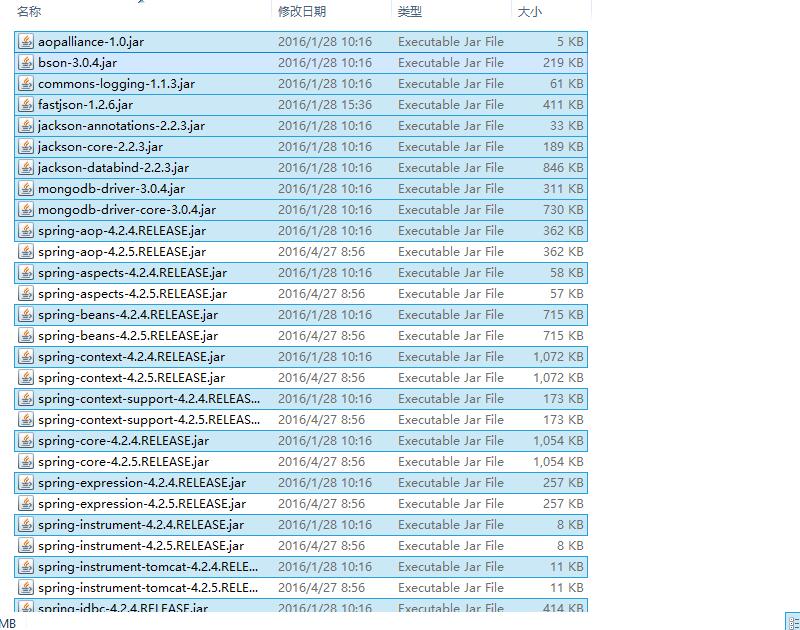Click the jar icon of jackson-core-2.2.3.jar
The image size is (800, 630).
[x=26, y=147]
